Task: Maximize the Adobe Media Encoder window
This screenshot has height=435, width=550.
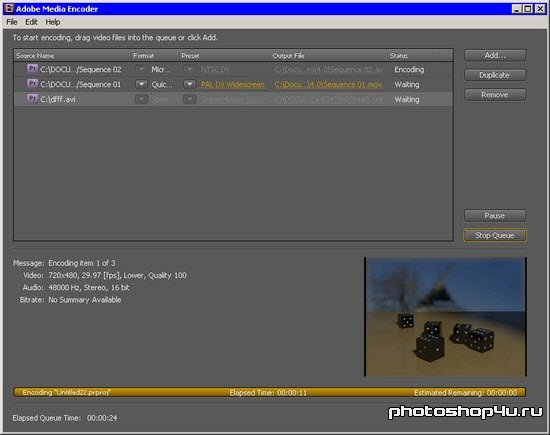Action: coord(528,9)
